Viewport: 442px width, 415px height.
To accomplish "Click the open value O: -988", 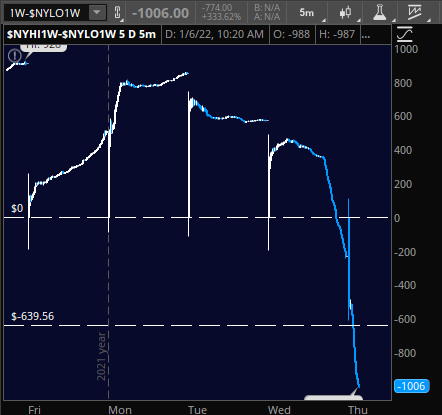I will [x=292, y=34].
